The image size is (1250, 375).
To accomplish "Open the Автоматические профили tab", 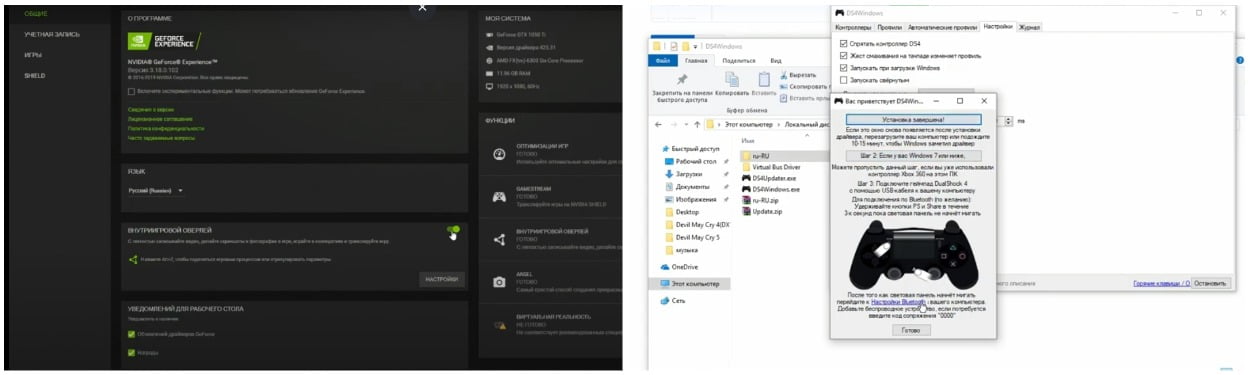I will coord(942,27).
